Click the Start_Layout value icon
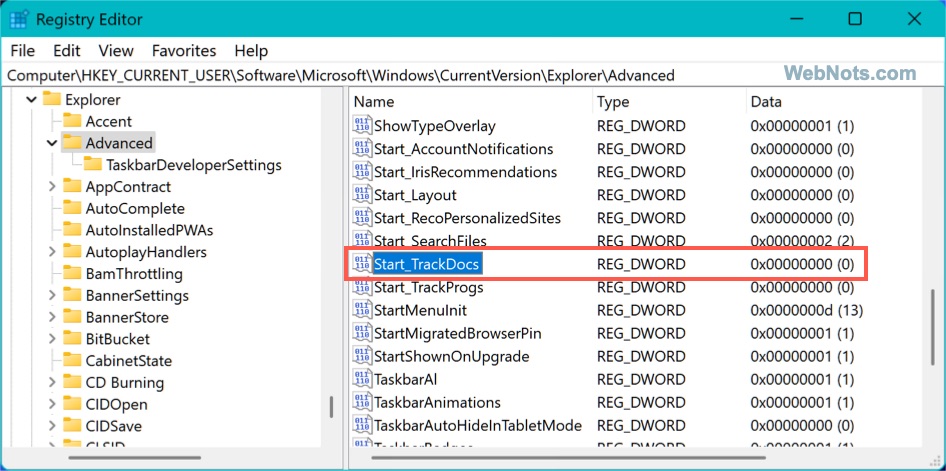This screenshot has height=471, width=946. click(362, 195)
